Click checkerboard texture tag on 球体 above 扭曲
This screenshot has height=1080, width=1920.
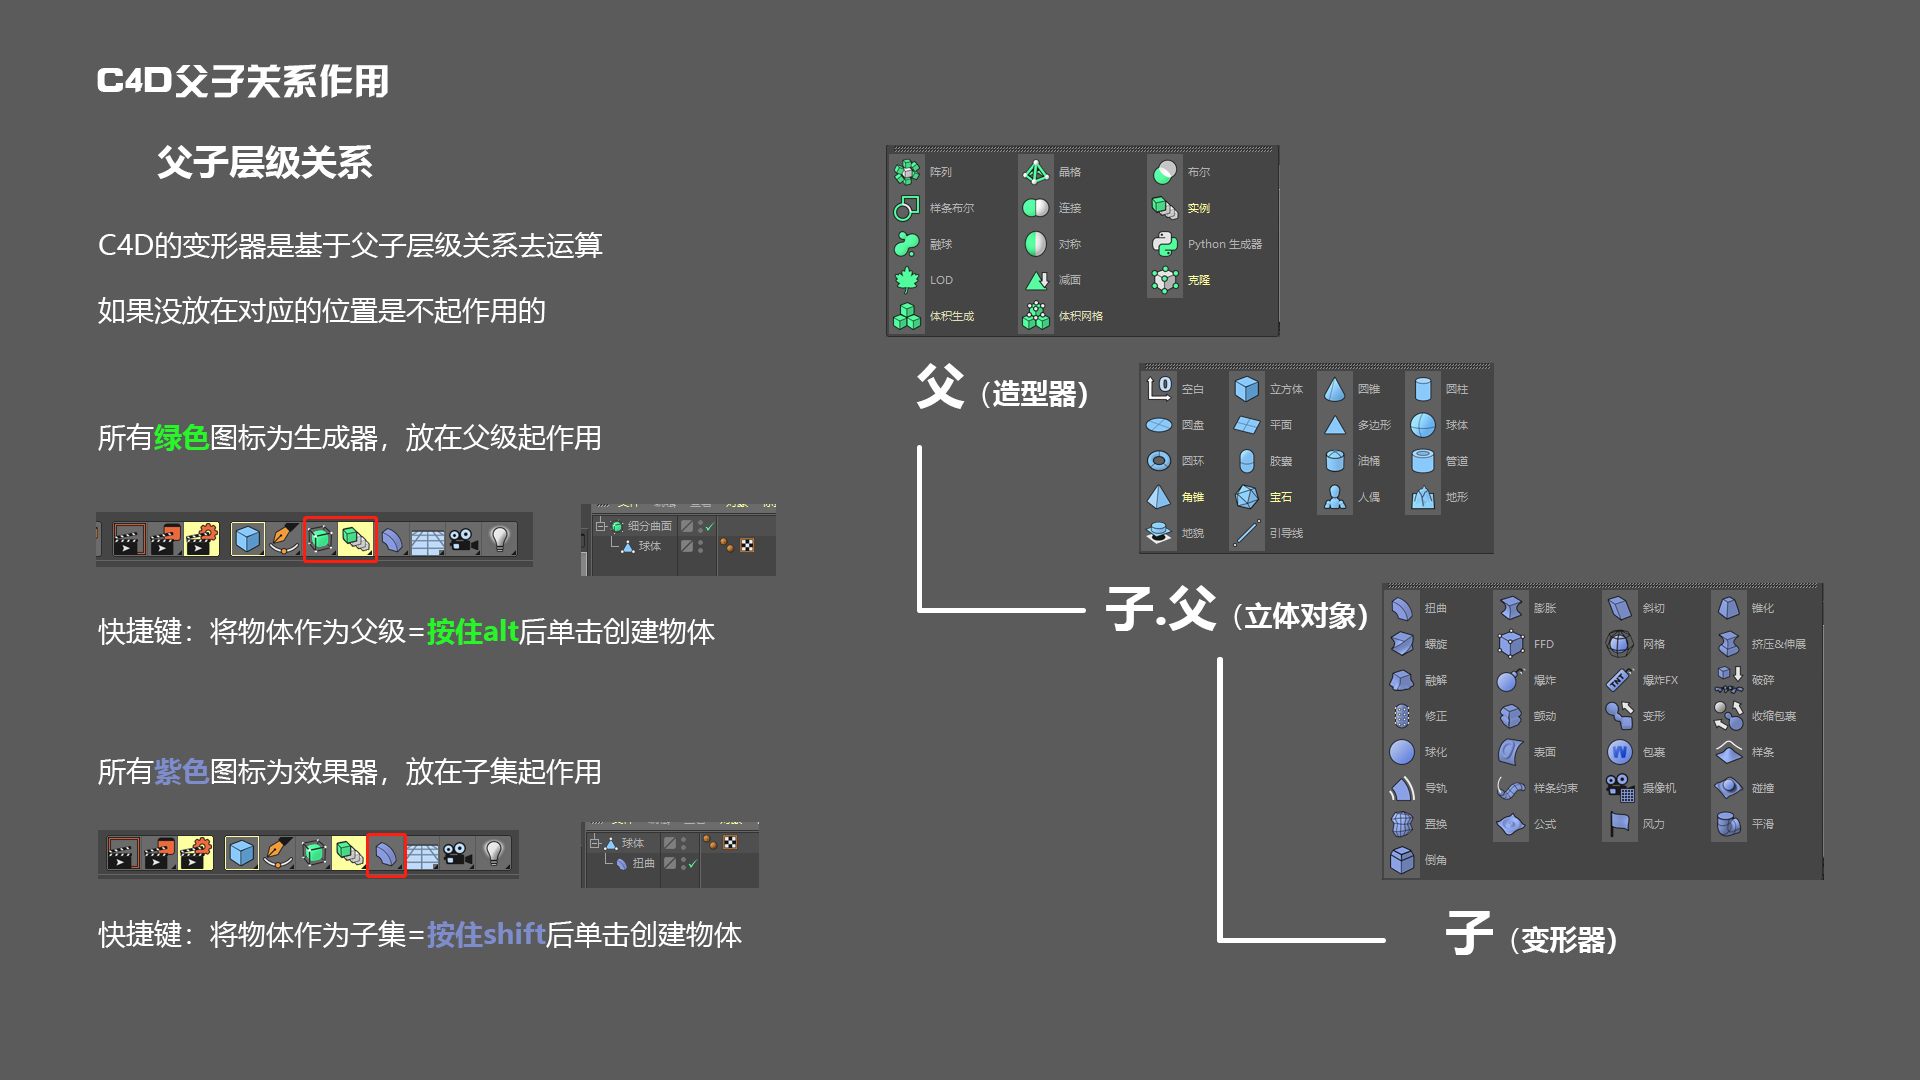point(731,843)
